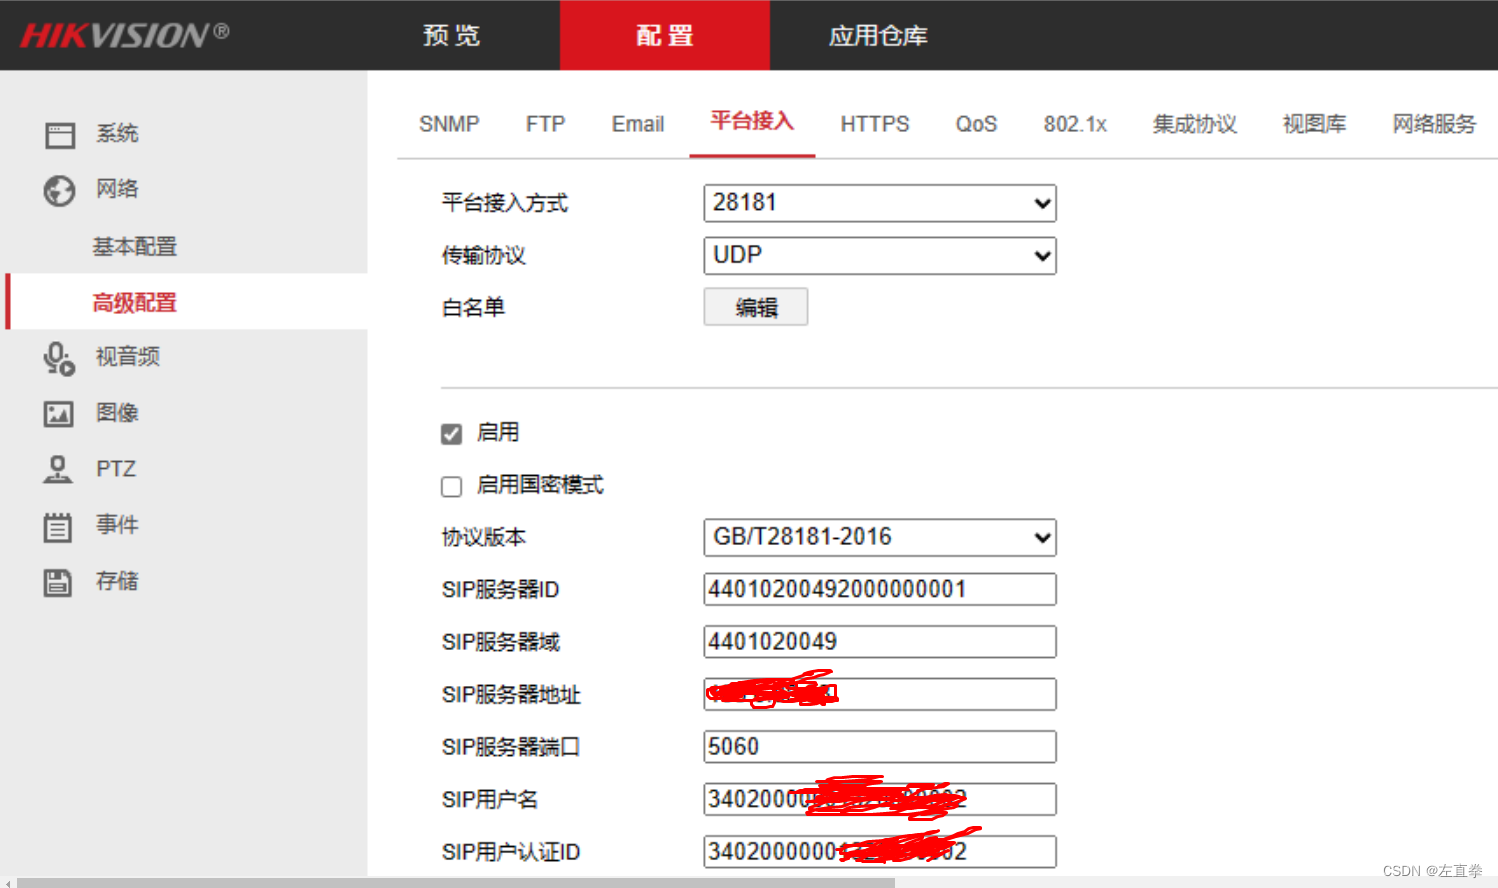
Task: Click the 编辑 whitelist button
Action: click(756, 307)
